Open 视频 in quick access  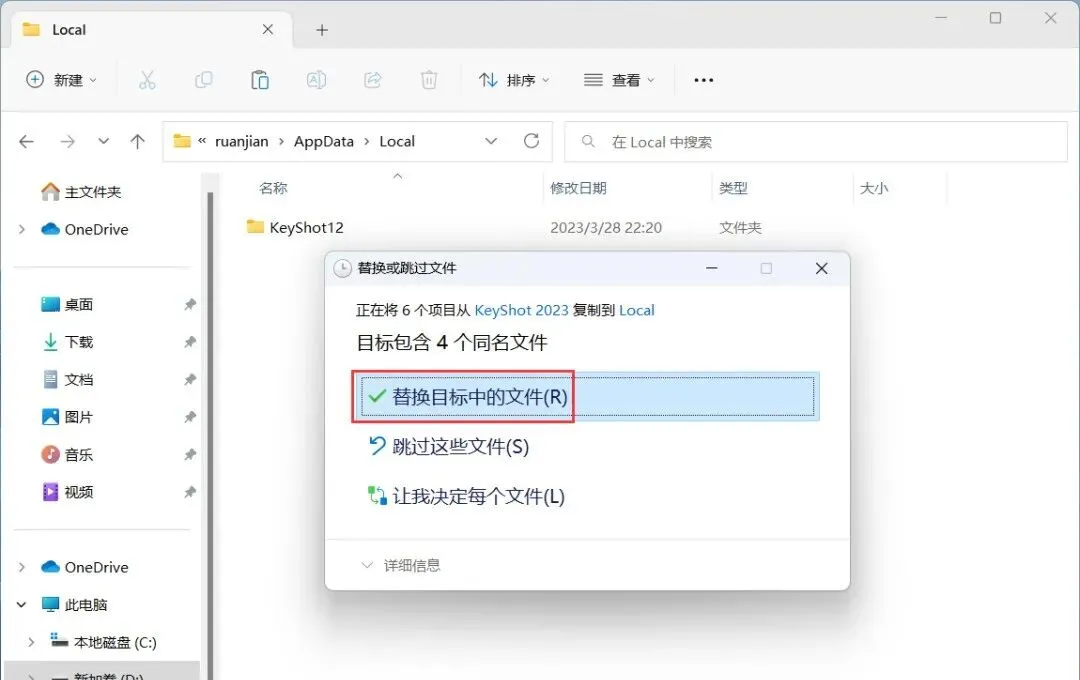(x=68, y=492)
